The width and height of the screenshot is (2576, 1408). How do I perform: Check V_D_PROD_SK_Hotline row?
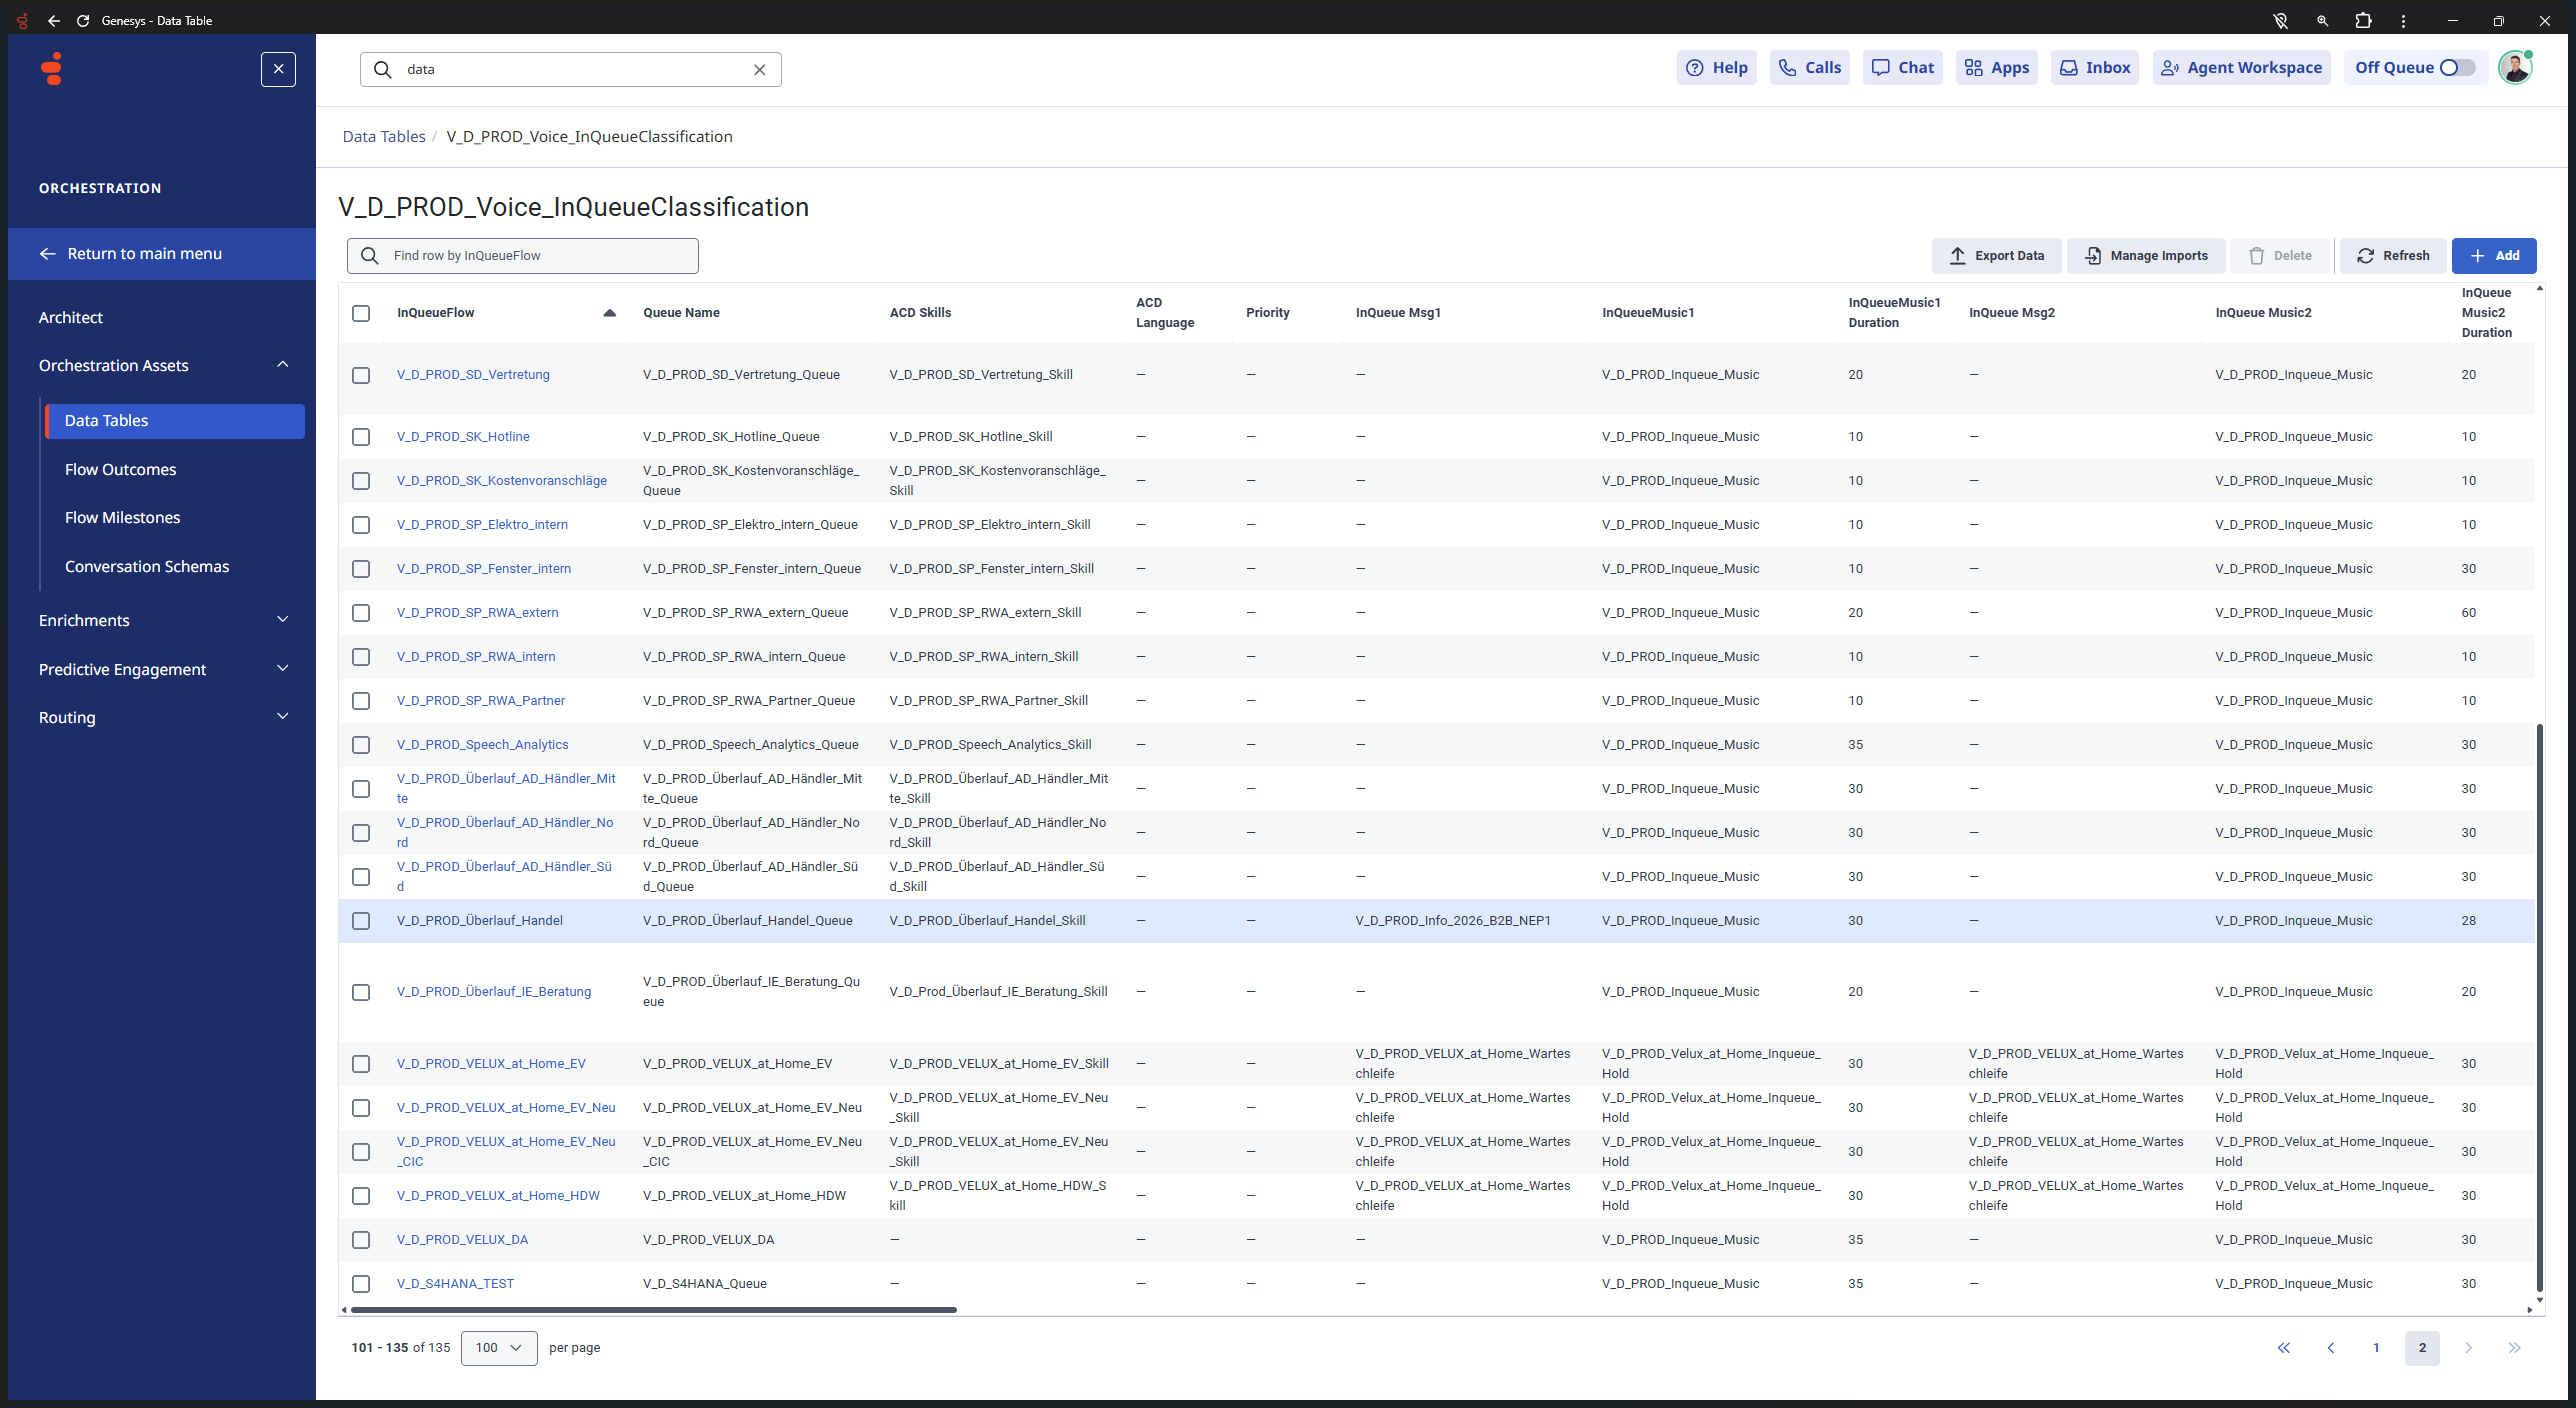tap(361, 437)
